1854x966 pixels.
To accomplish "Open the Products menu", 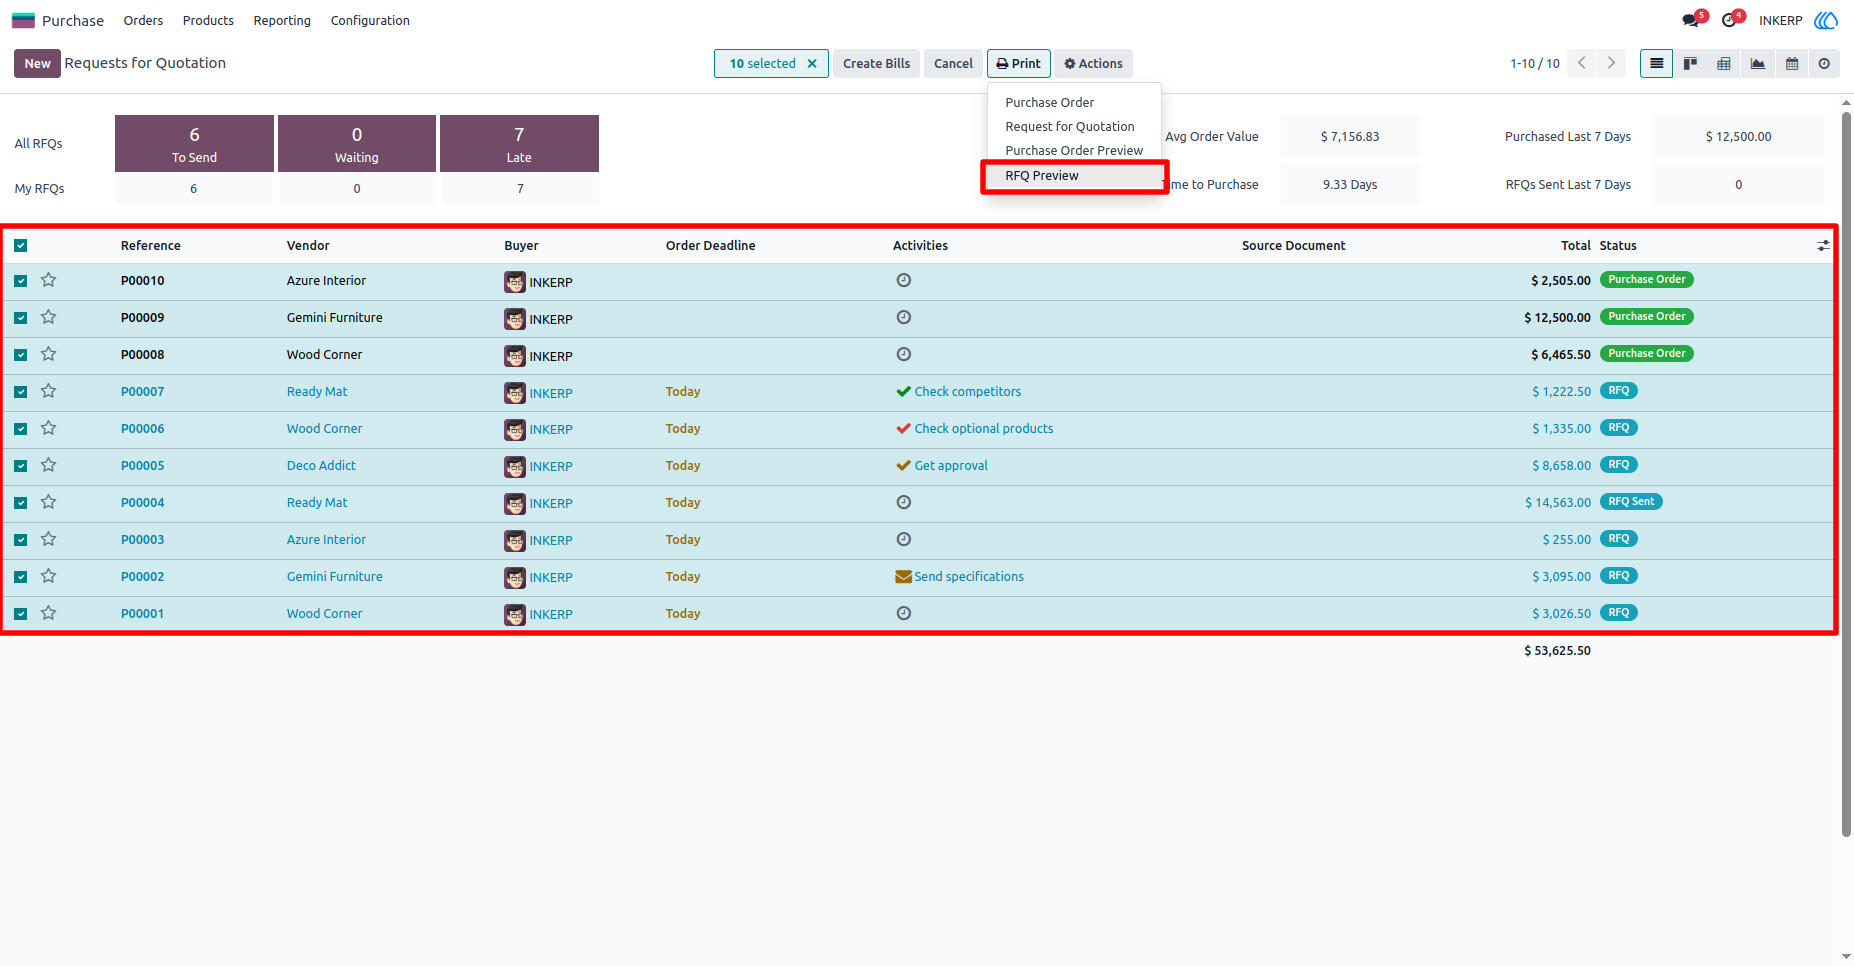I will (x=208, y=20).
